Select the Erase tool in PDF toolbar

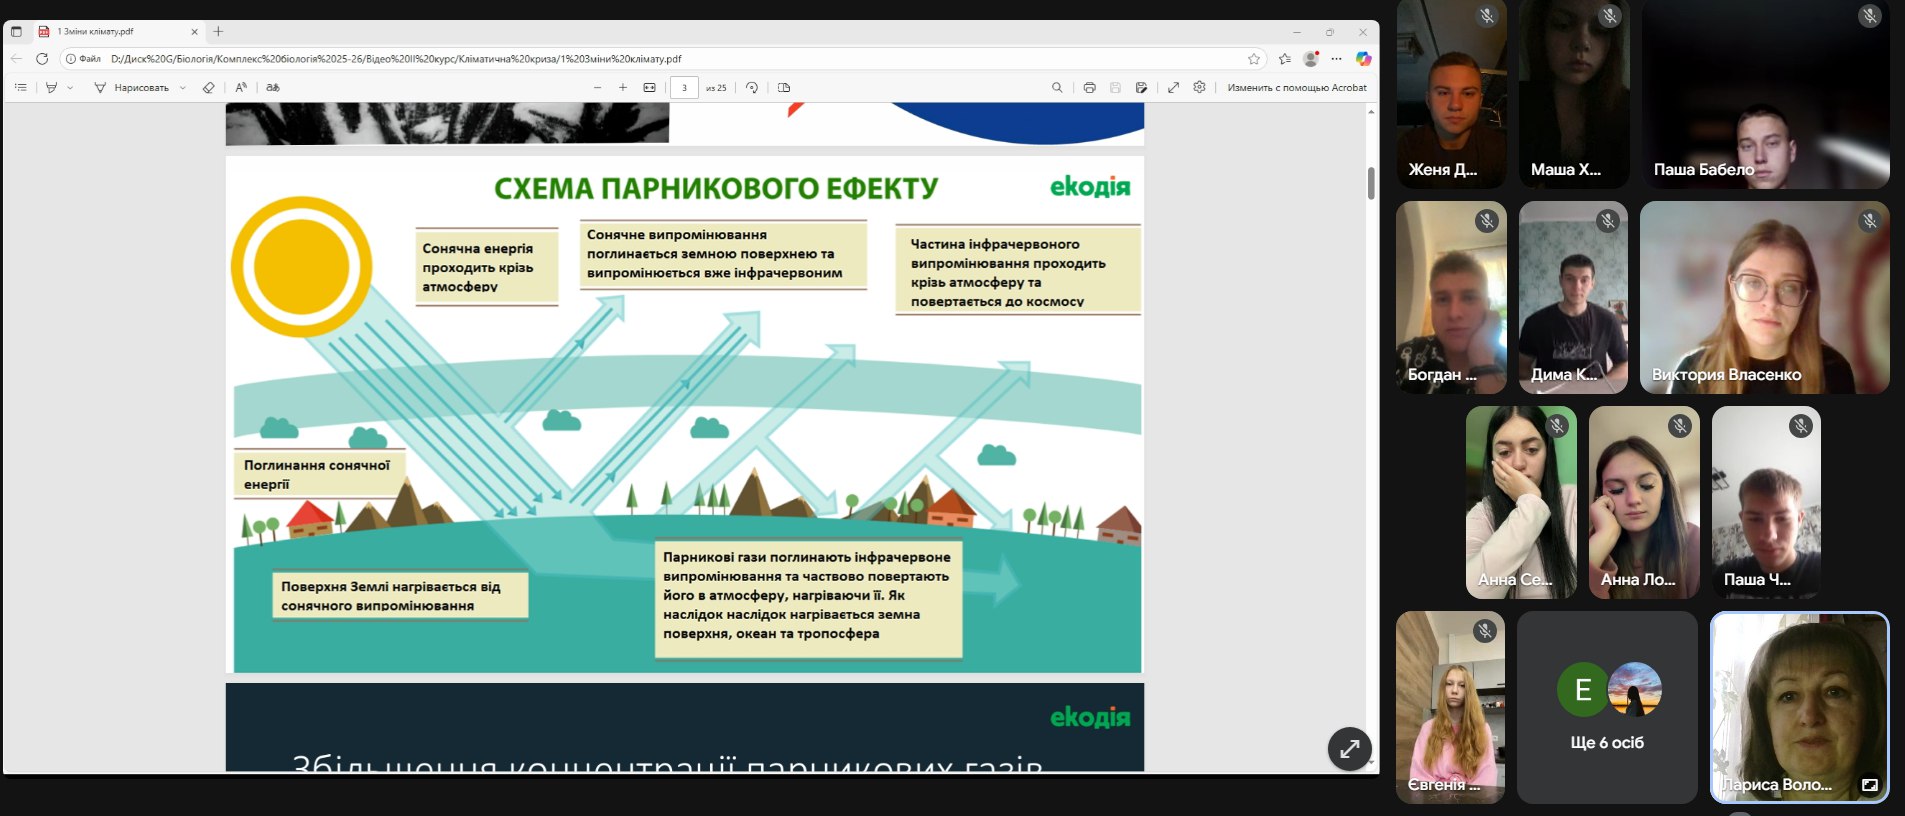click(x=208, y=88)
